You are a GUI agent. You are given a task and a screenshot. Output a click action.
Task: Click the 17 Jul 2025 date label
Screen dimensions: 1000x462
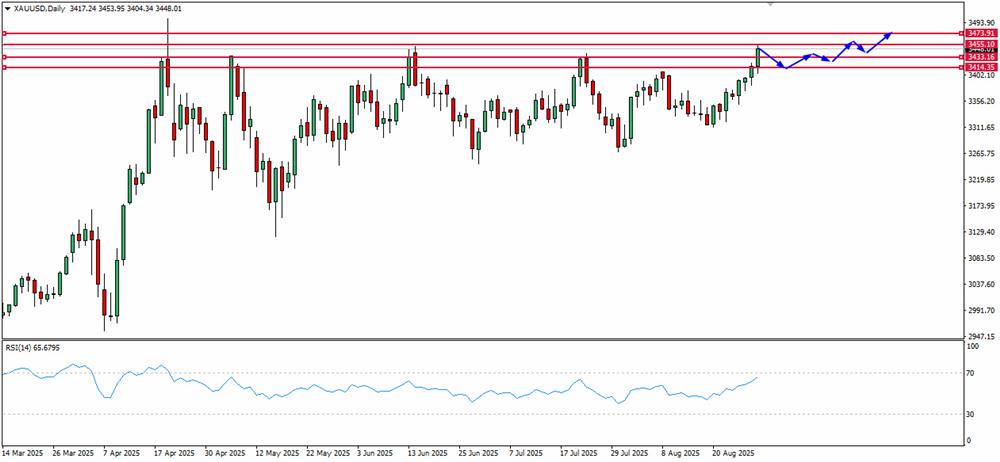(579, 452)
